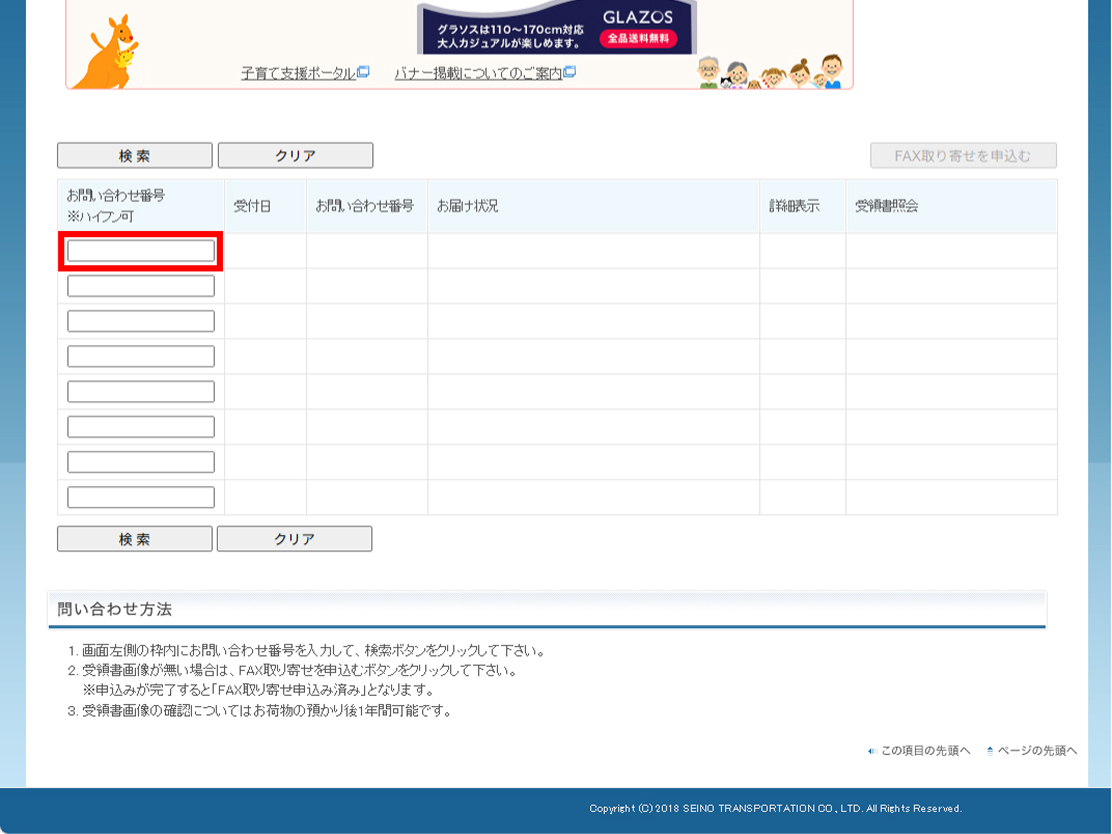Focus the last inquiry number input field
This screenshot has height=834, width=1112.
141,497
